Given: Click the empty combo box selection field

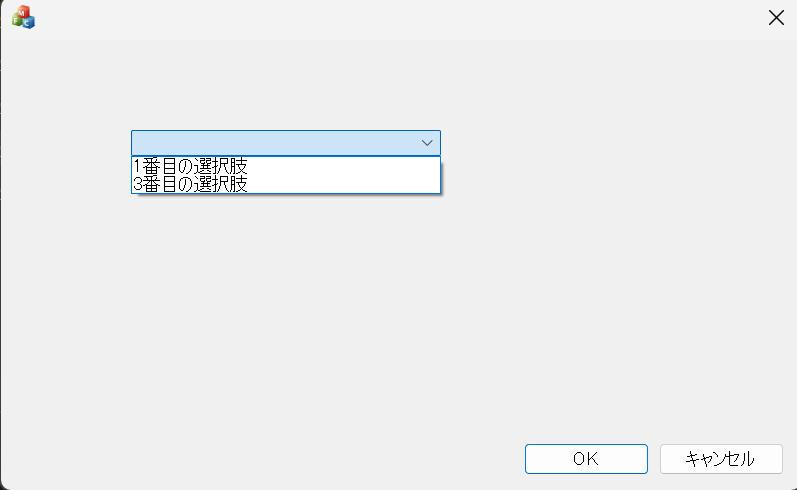Looking at the screenshot, I should (x=274, y=143).
